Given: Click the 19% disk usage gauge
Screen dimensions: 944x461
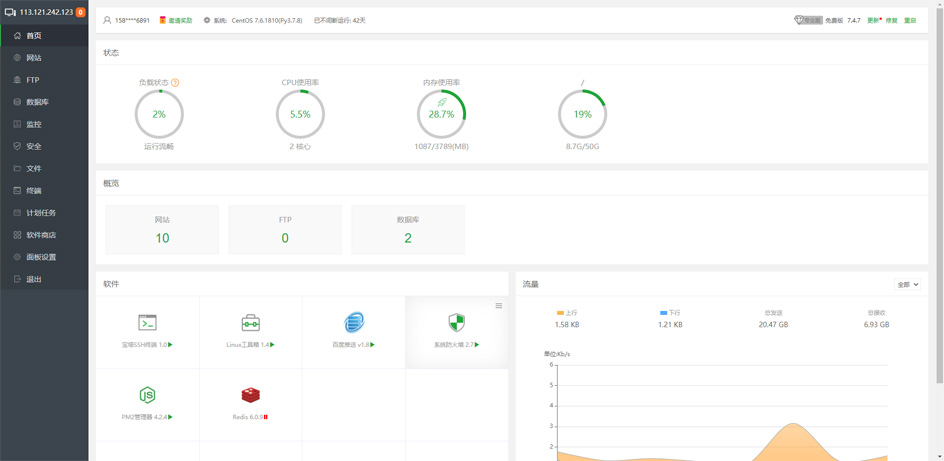Looking at the screenshot, I should 582,114.
